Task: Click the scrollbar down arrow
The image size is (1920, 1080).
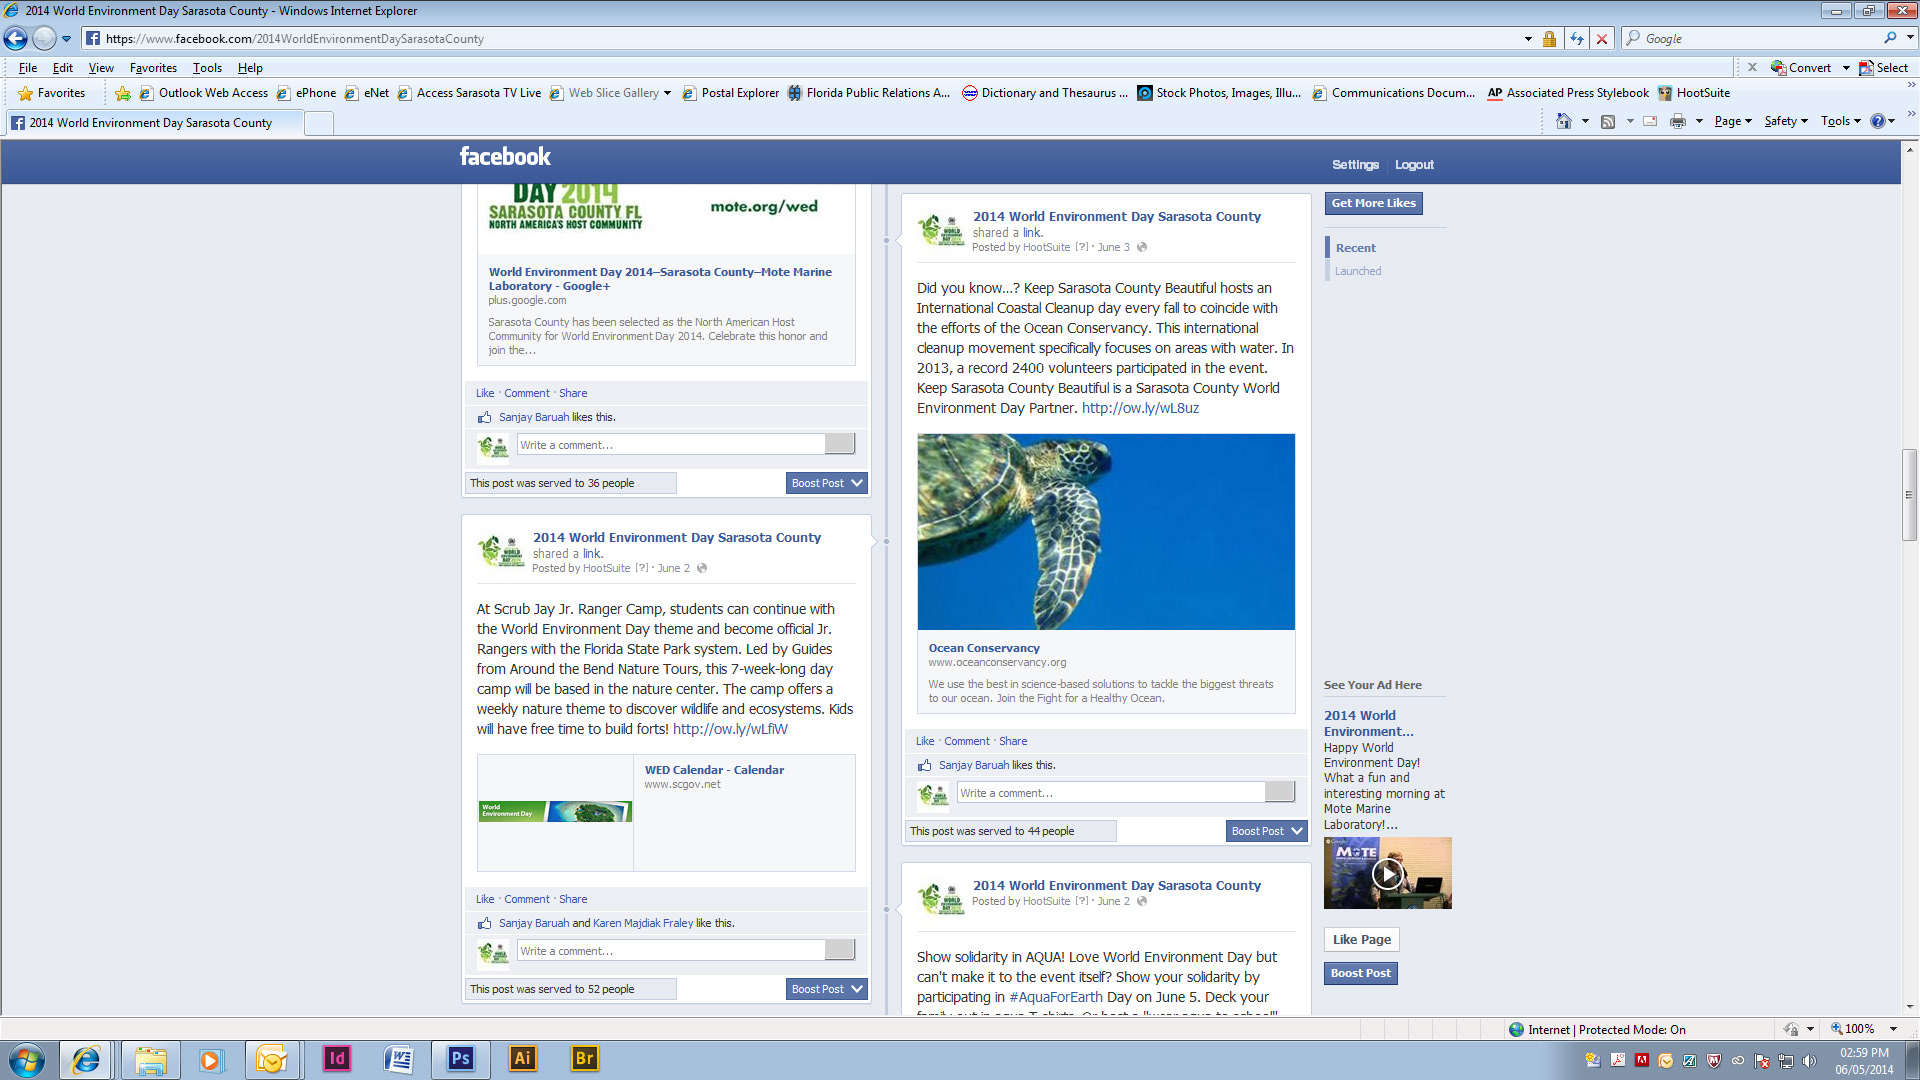Action: 1909,1007
